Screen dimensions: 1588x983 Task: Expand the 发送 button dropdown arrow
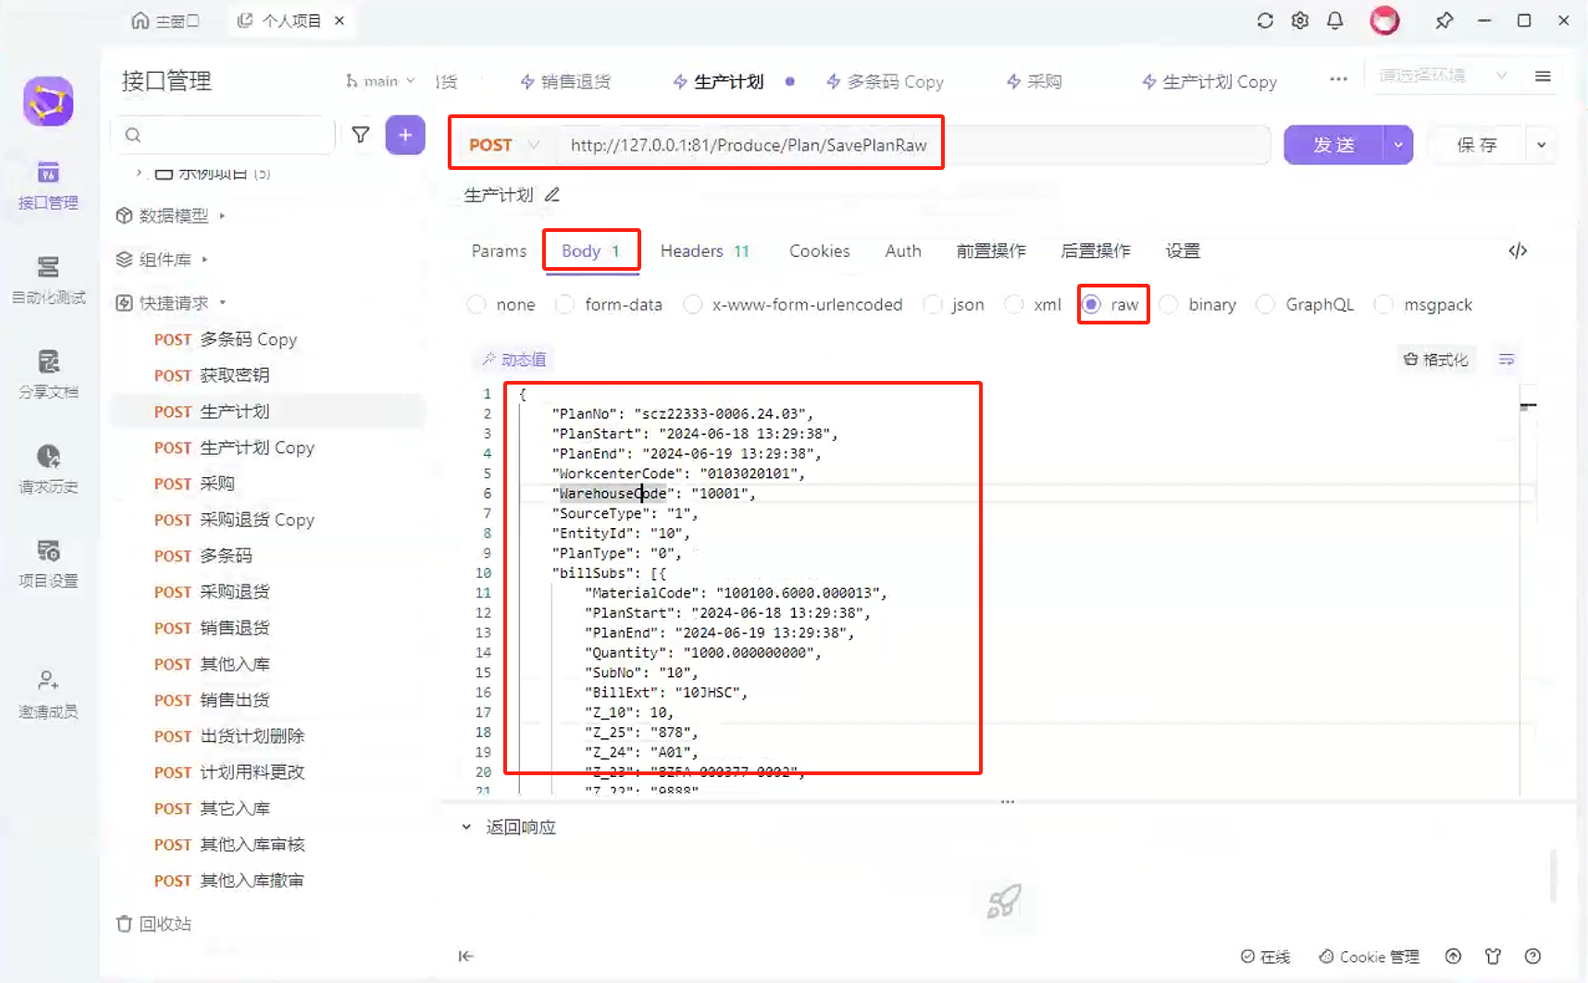(1398, 145)
